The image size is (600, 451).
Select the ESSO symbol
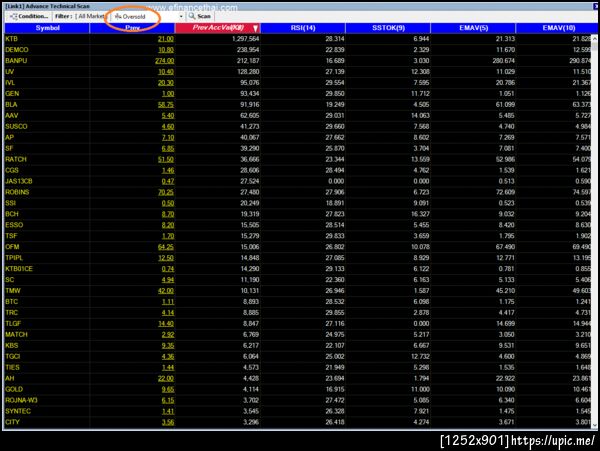(x=14, y=225)
